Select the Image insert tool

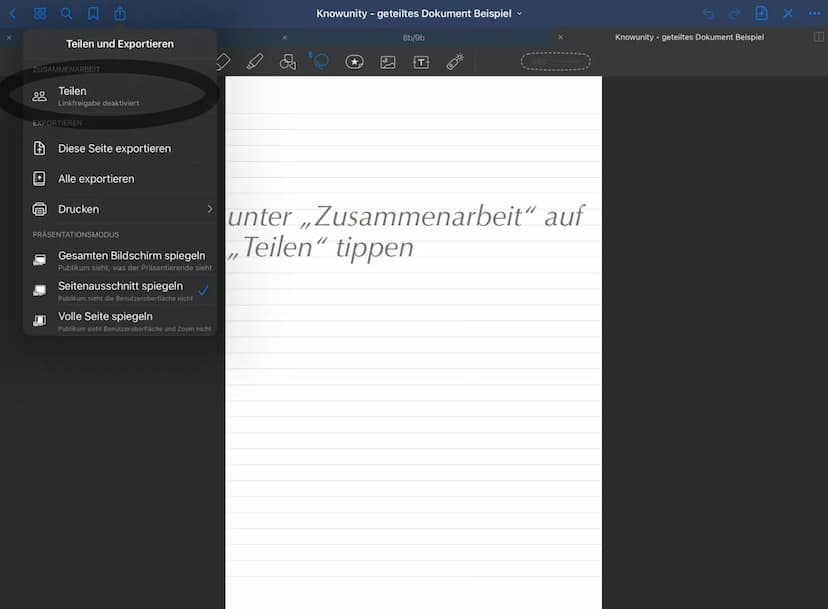[388, 62]
